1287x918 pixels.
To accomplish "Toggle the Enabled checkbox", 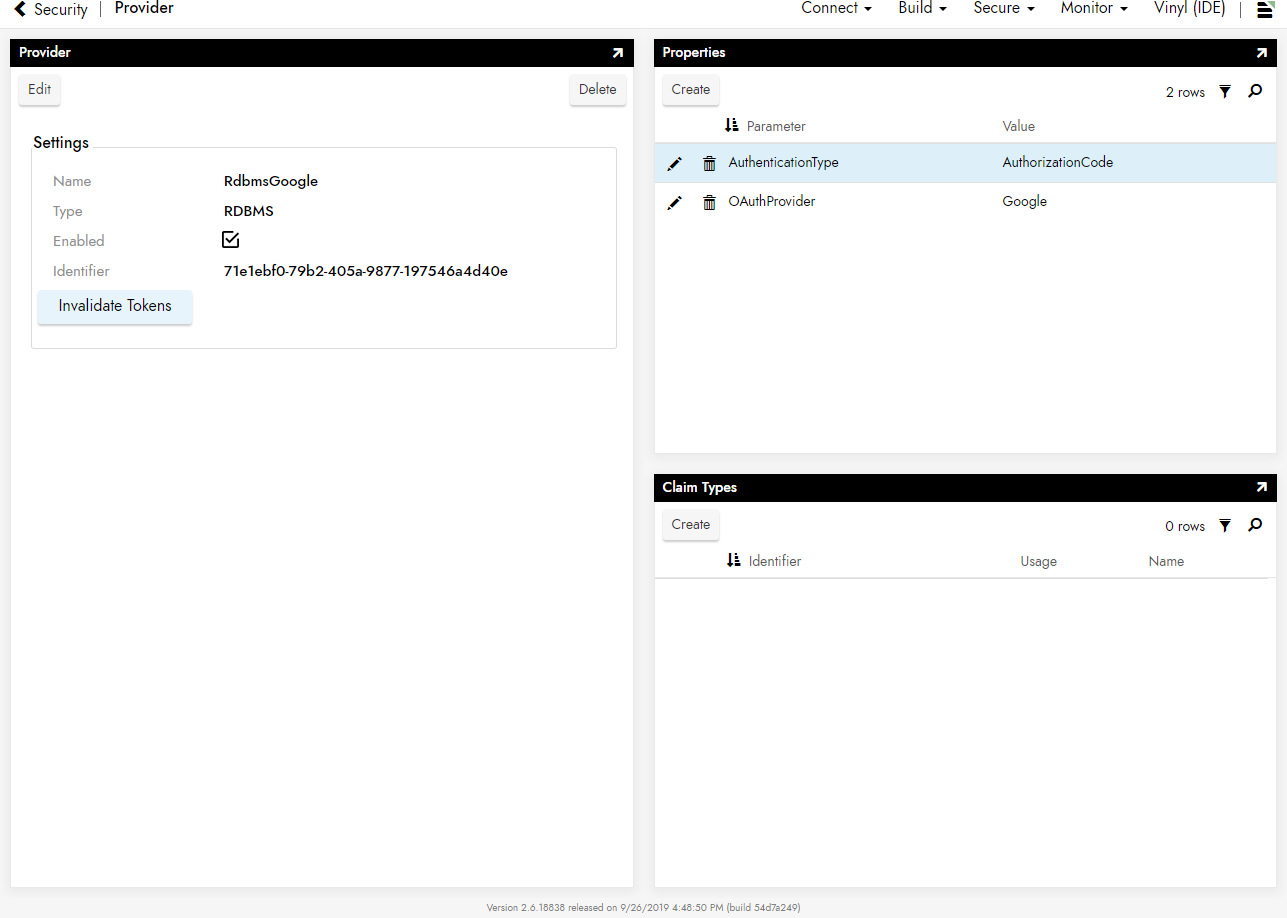I will coord(231,240).
